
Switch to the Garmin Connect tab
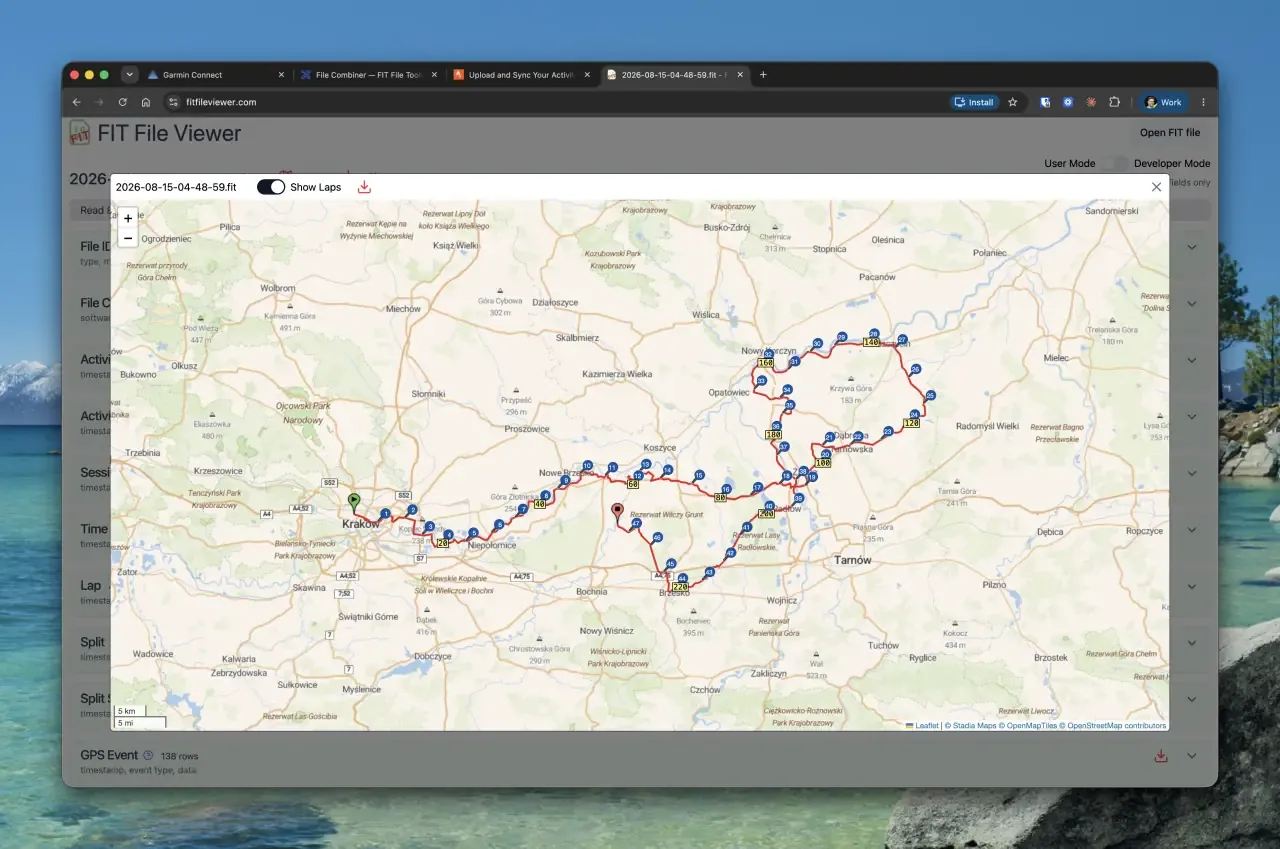214,75
